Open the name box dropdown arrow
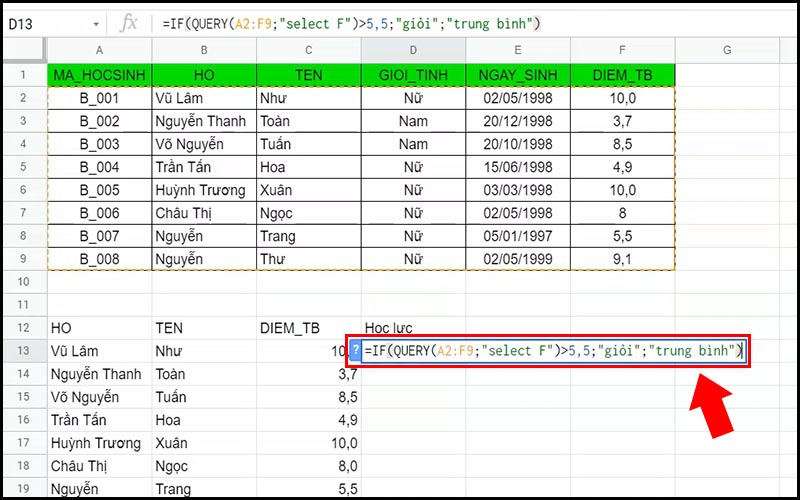 click(95, 24)
